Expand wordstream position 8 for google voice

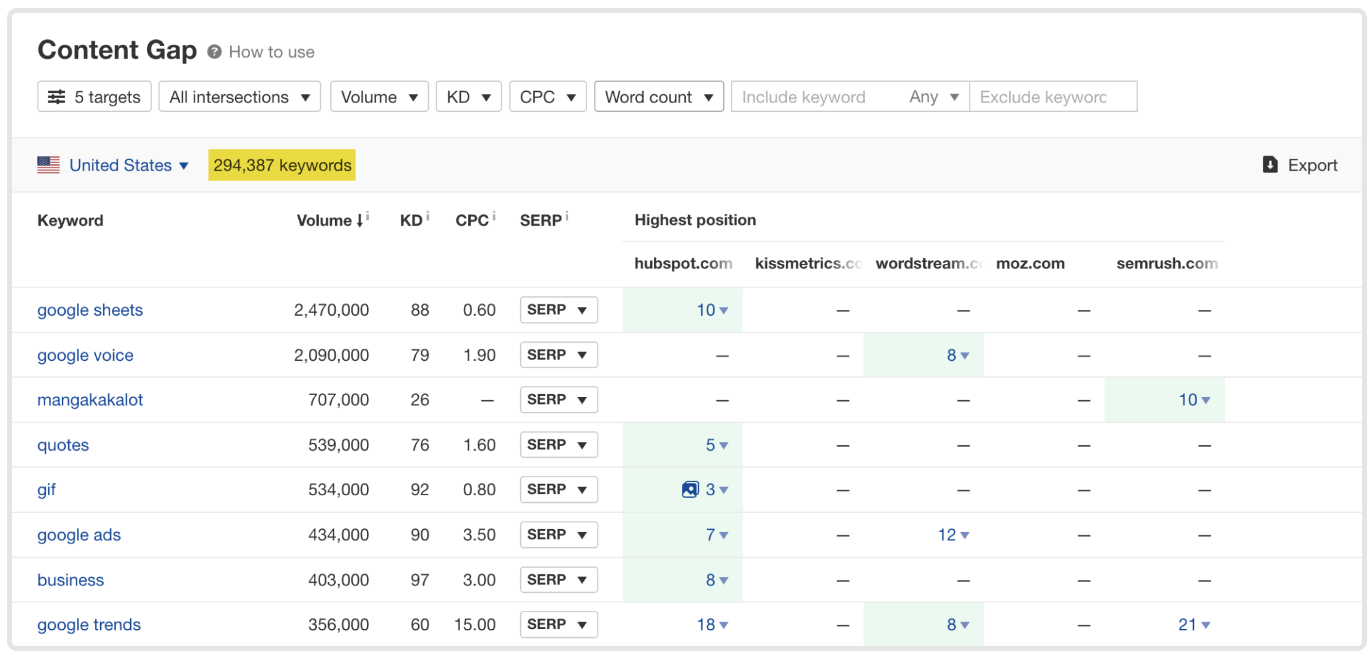959,355
